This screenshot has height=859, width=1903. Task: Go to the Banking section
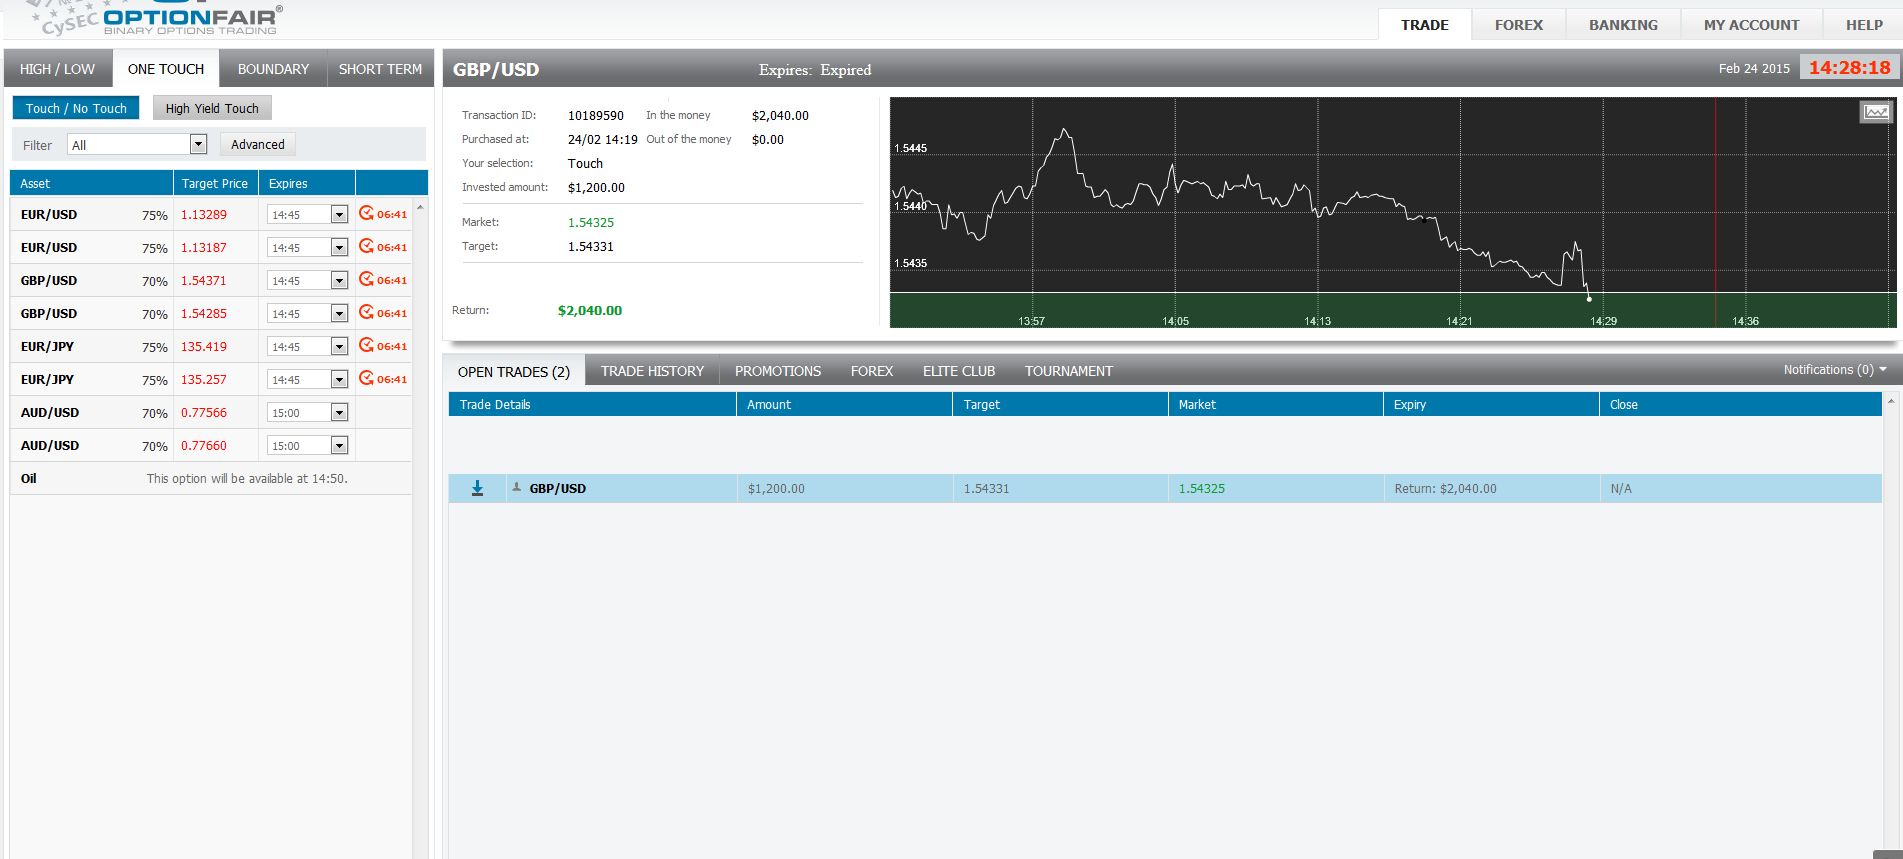click(x=1623, y=25)
